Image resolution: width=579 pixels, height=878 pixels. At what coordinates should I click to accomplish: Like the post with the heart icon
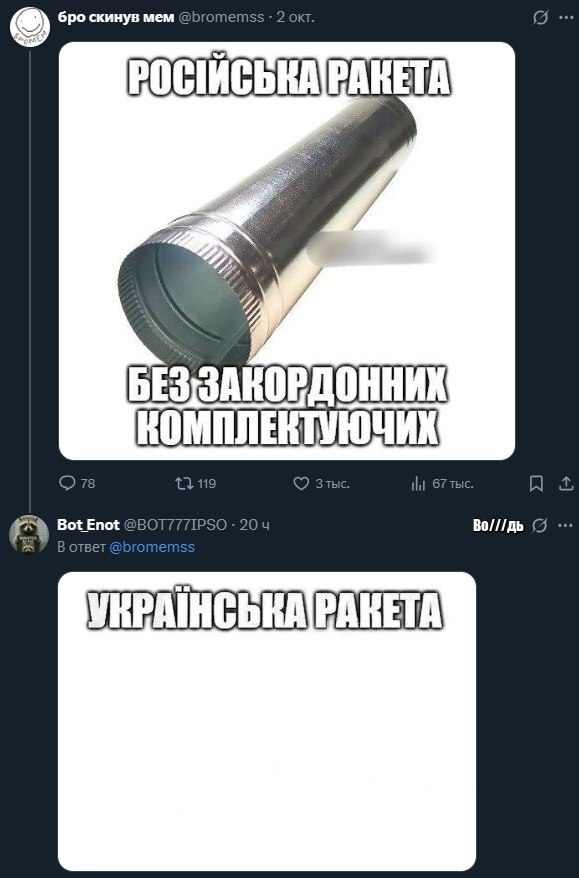[301, 483]
